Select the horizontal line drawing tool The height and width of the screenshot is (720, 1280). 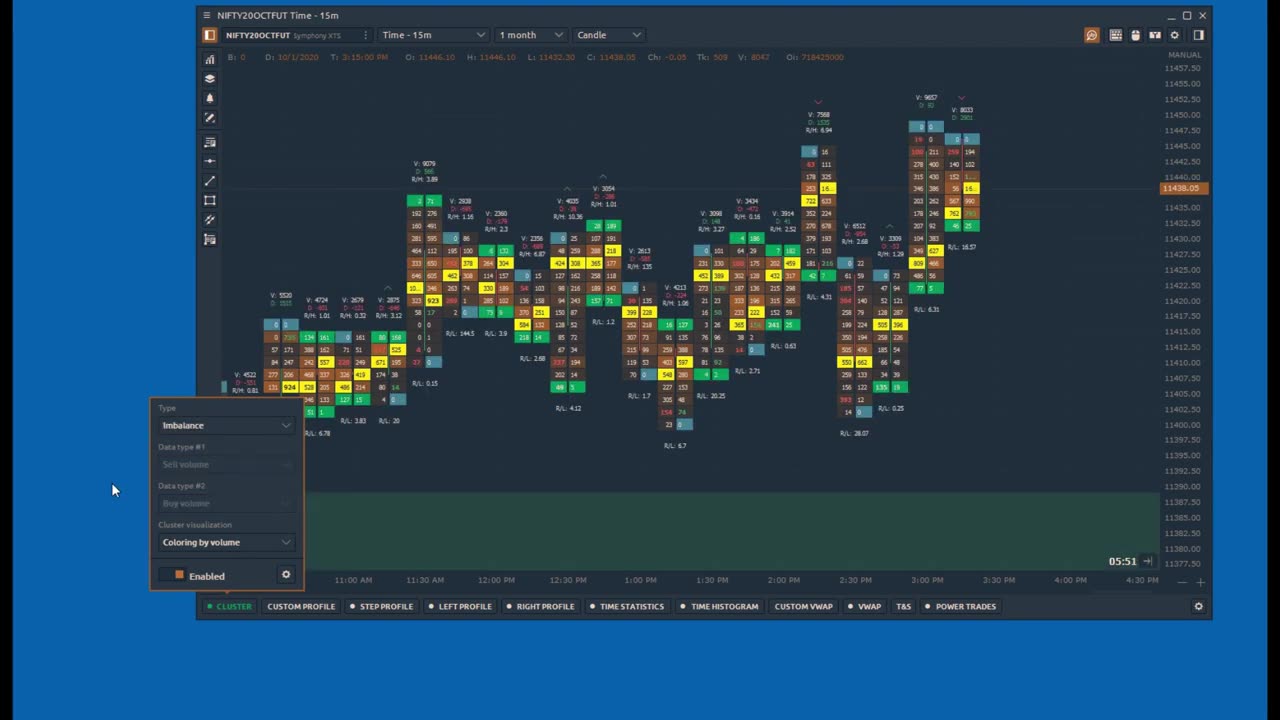click(x=210, y=161)
